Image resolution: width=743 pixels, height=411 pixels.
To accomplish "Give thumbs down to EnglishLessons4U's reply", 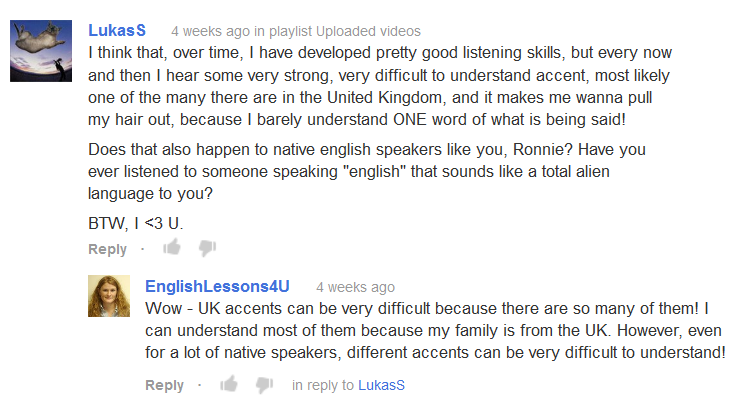I will click(x=264, y=384).
